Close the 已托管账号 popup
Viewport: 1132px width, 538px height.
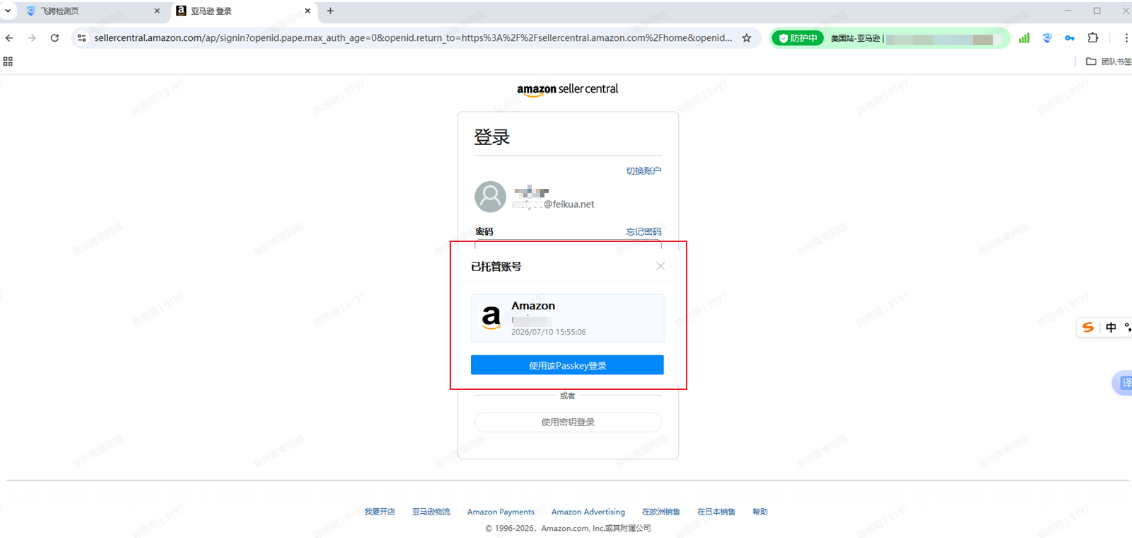660,266
